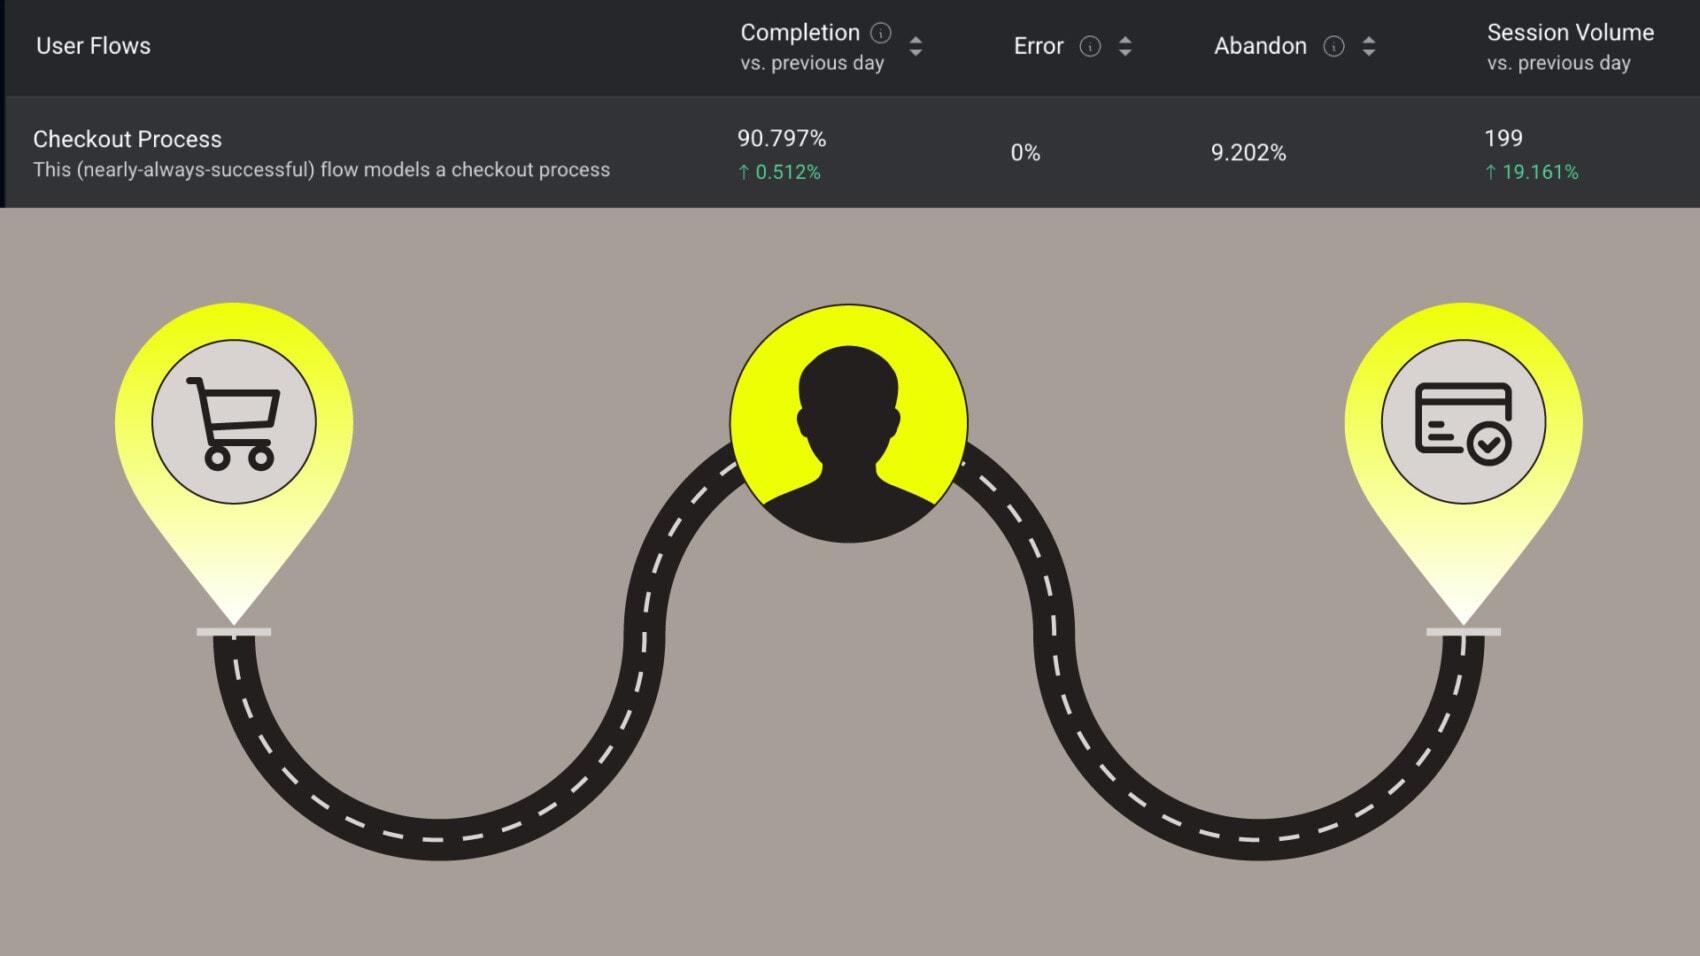Image resolution: width=1700 pixels, height=956 pixels.
Task: Click the Checkout Process flow name link
Action: coord(127,139)
